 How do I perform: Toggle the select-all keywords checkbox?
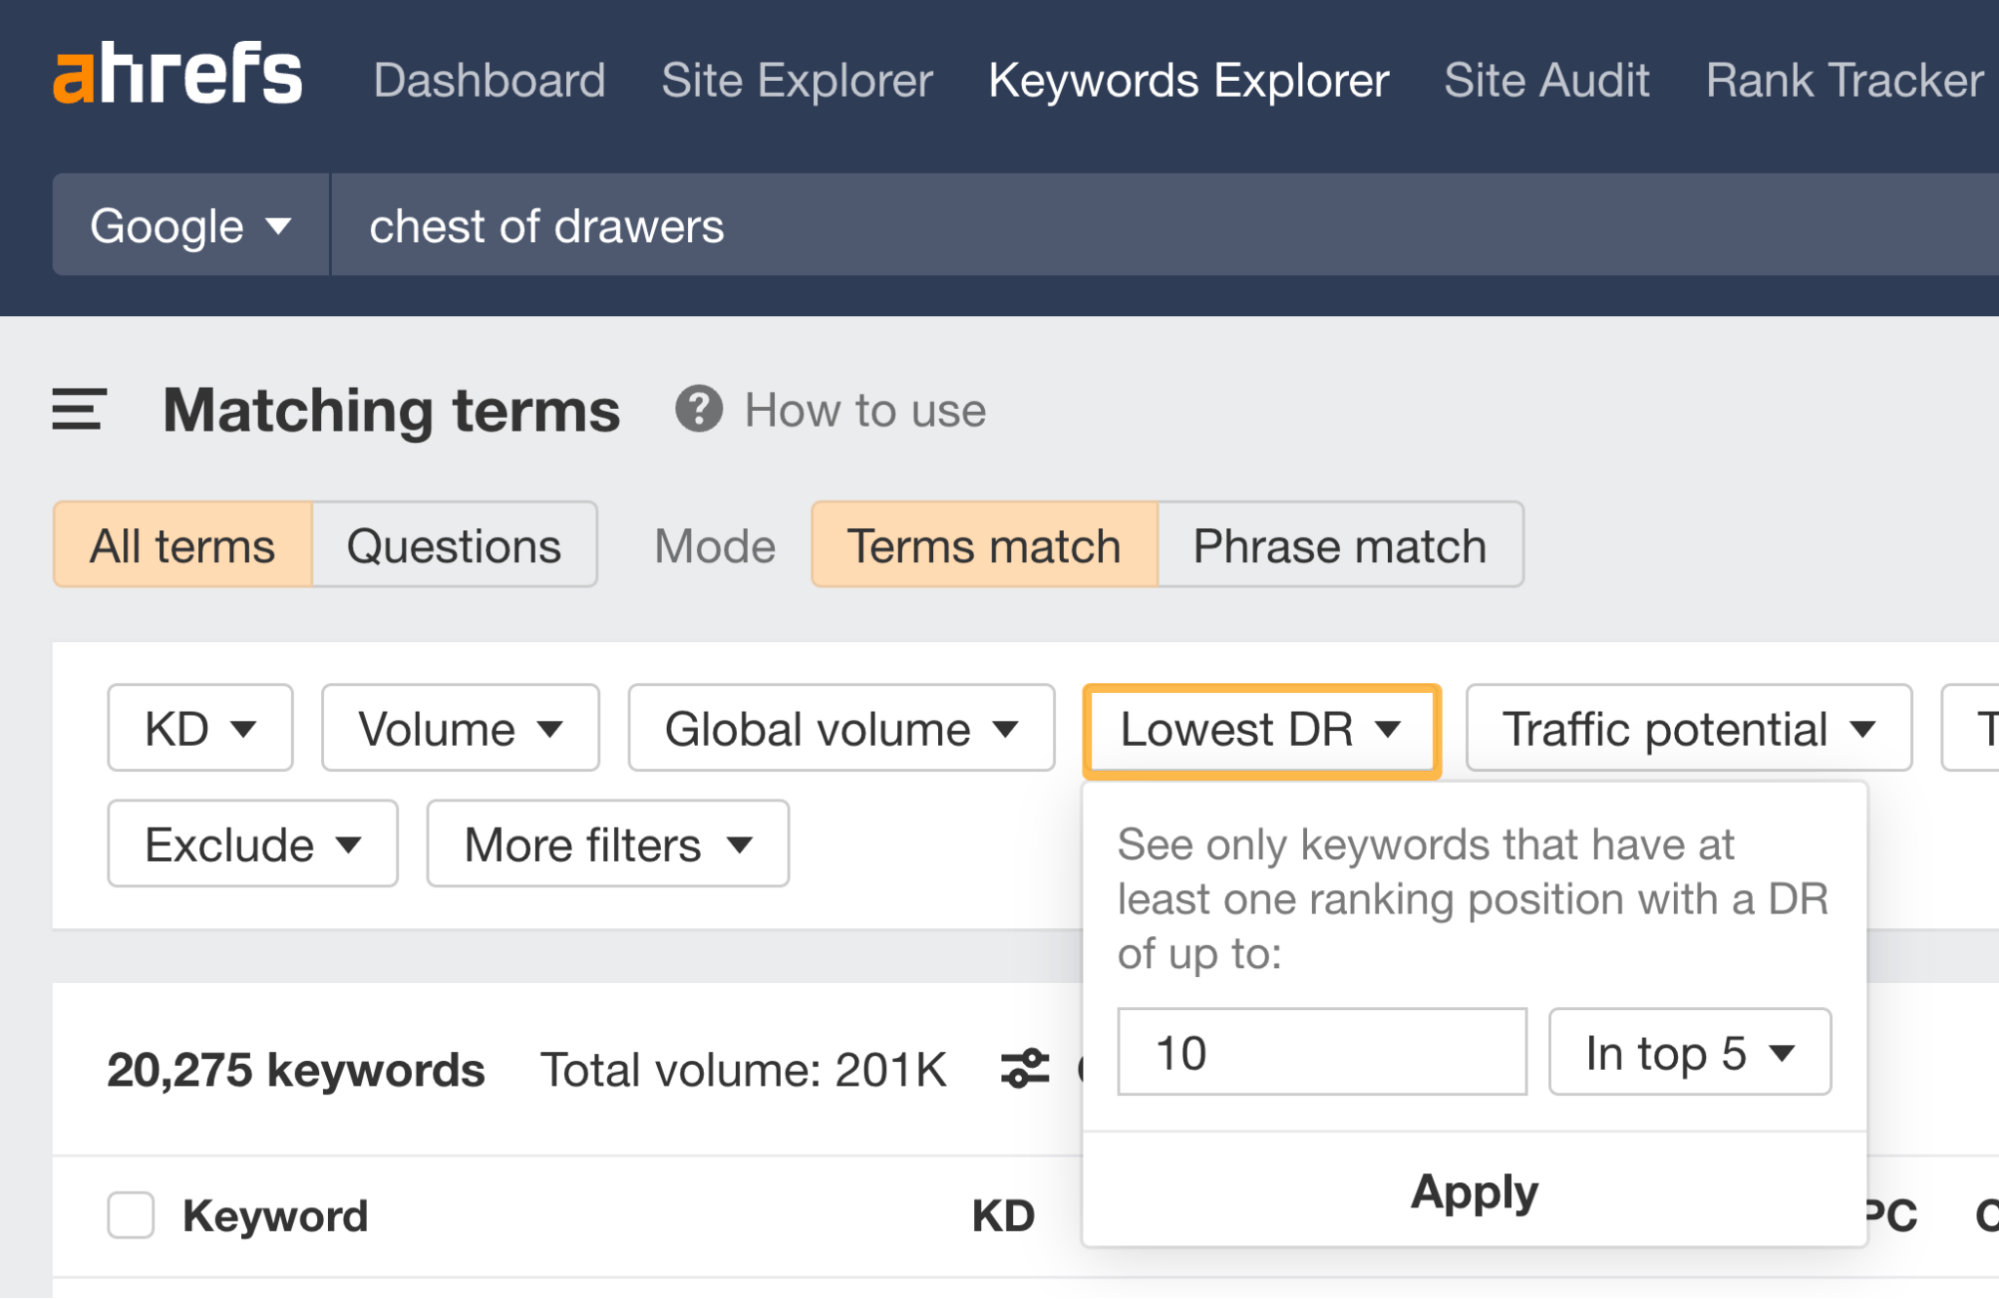130,1215
